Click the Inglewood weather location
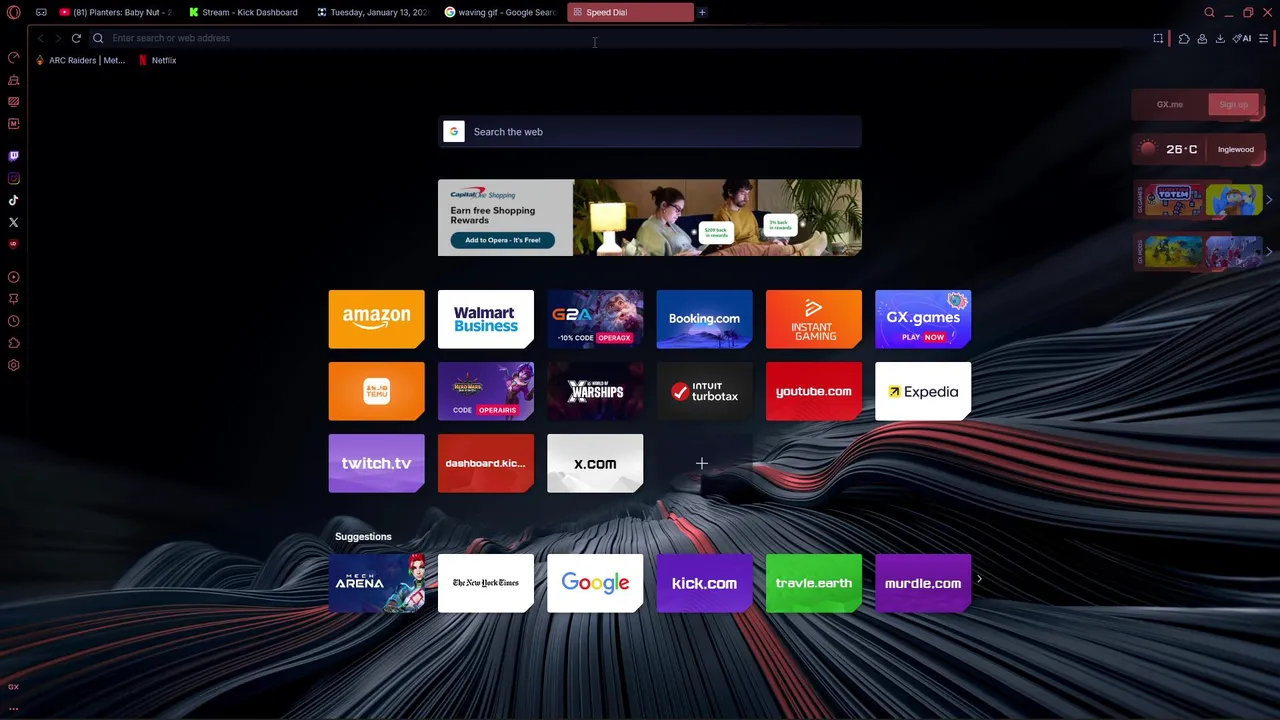 click(x=1235, y=149)
